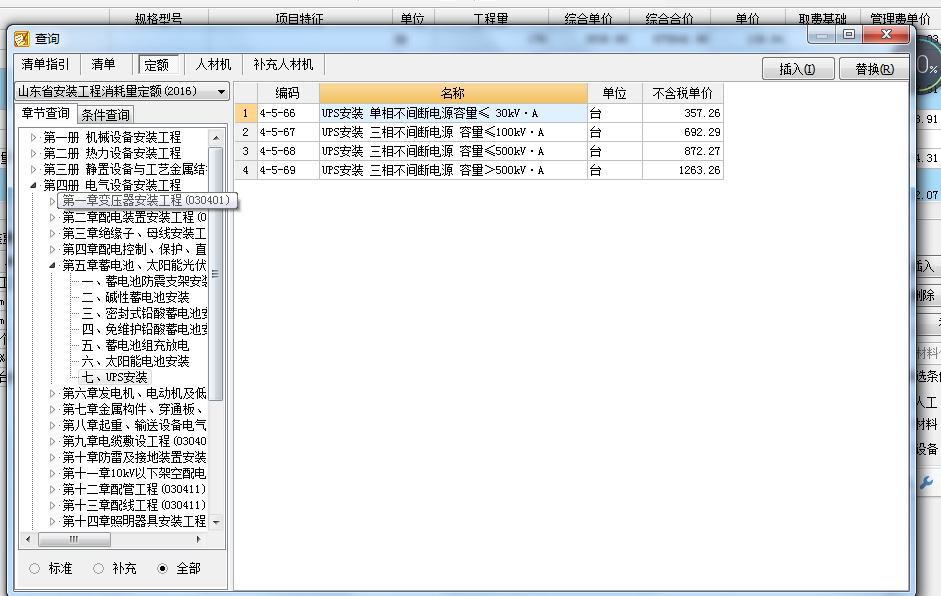Collapse 第四册 电气设备安装工程 node
This screenshot has width=941, height=596.
click(x=34, y=185)
